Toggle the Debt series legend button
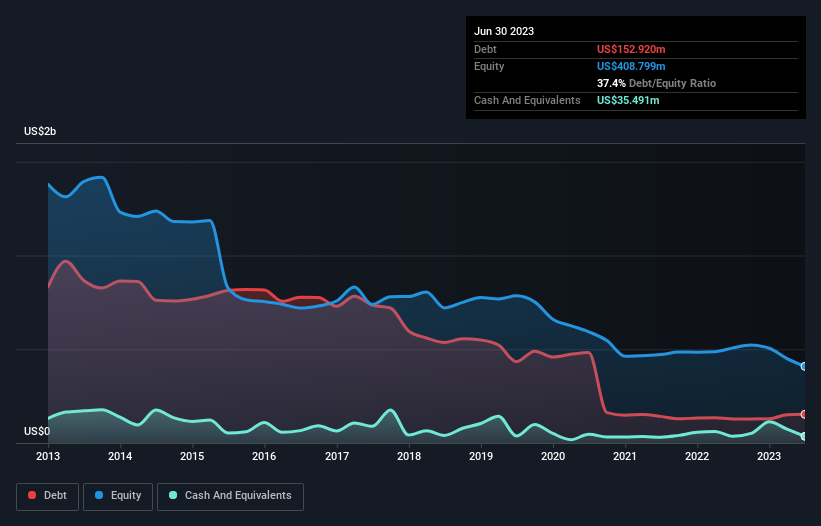 point(48,496)
